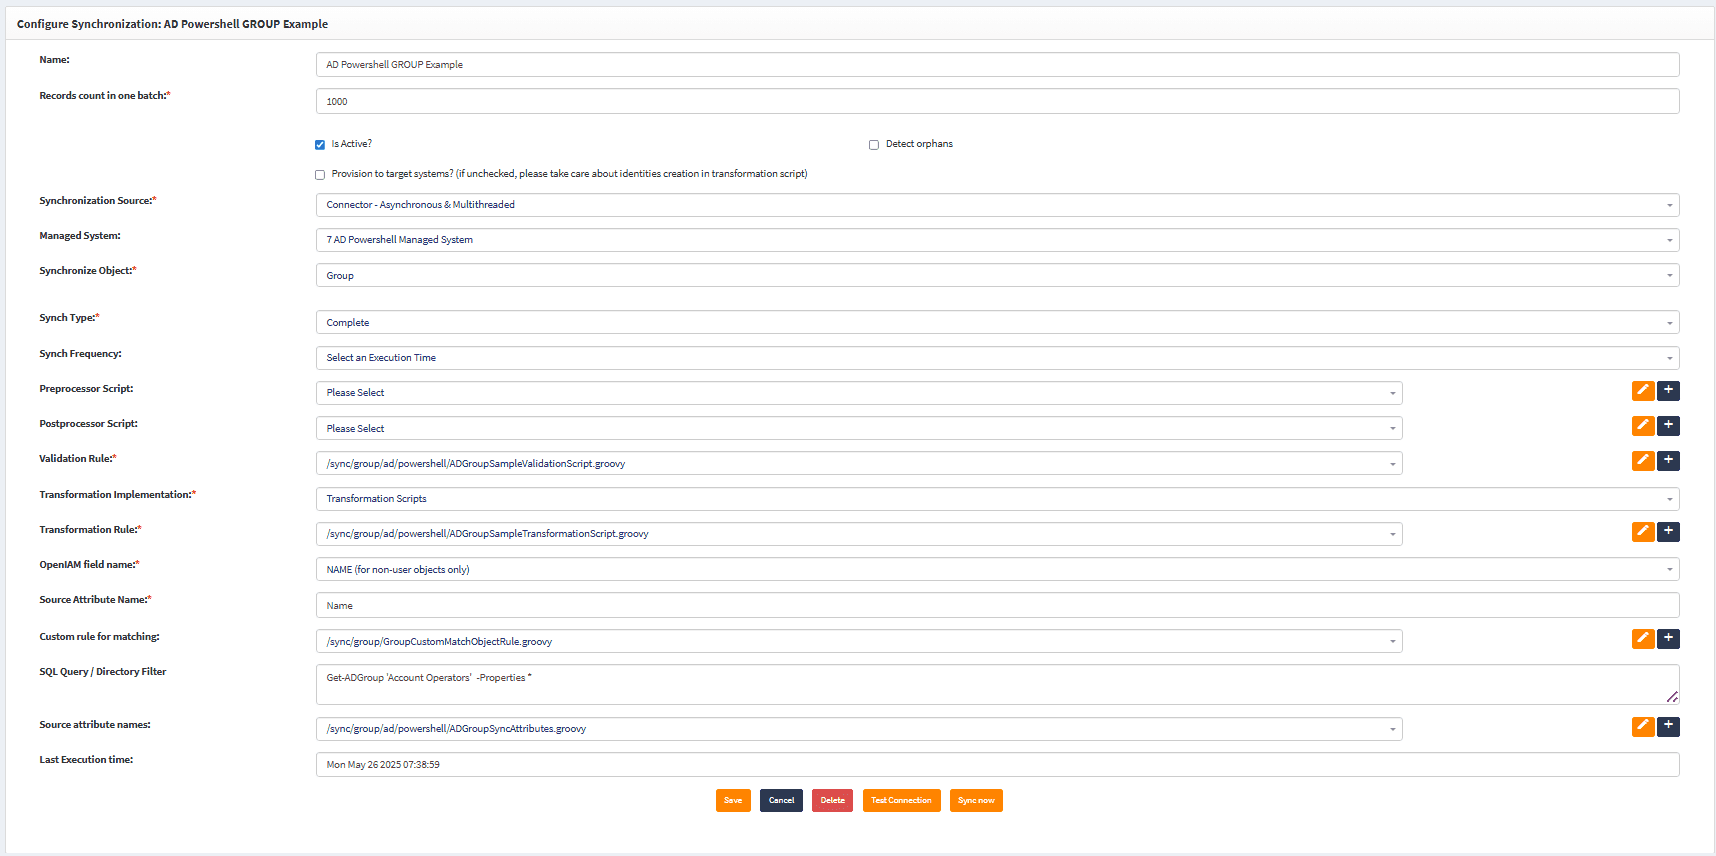The height and width of the screenshot is (856, 1716).
Task: Open the Managed System dropdown
Action: (x=996, y=240)
